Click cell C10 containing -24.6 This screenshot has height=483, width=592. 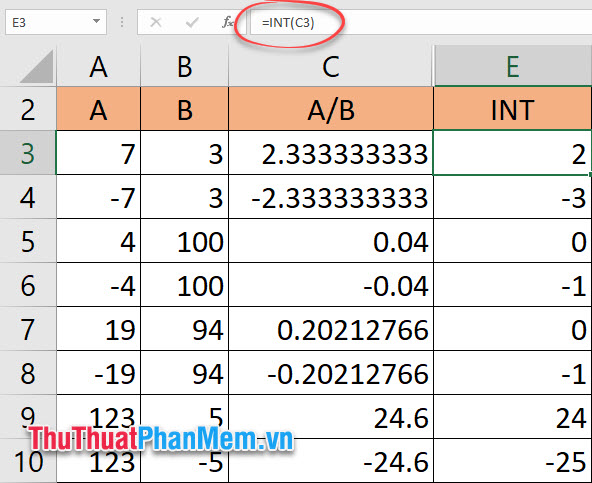331,460
